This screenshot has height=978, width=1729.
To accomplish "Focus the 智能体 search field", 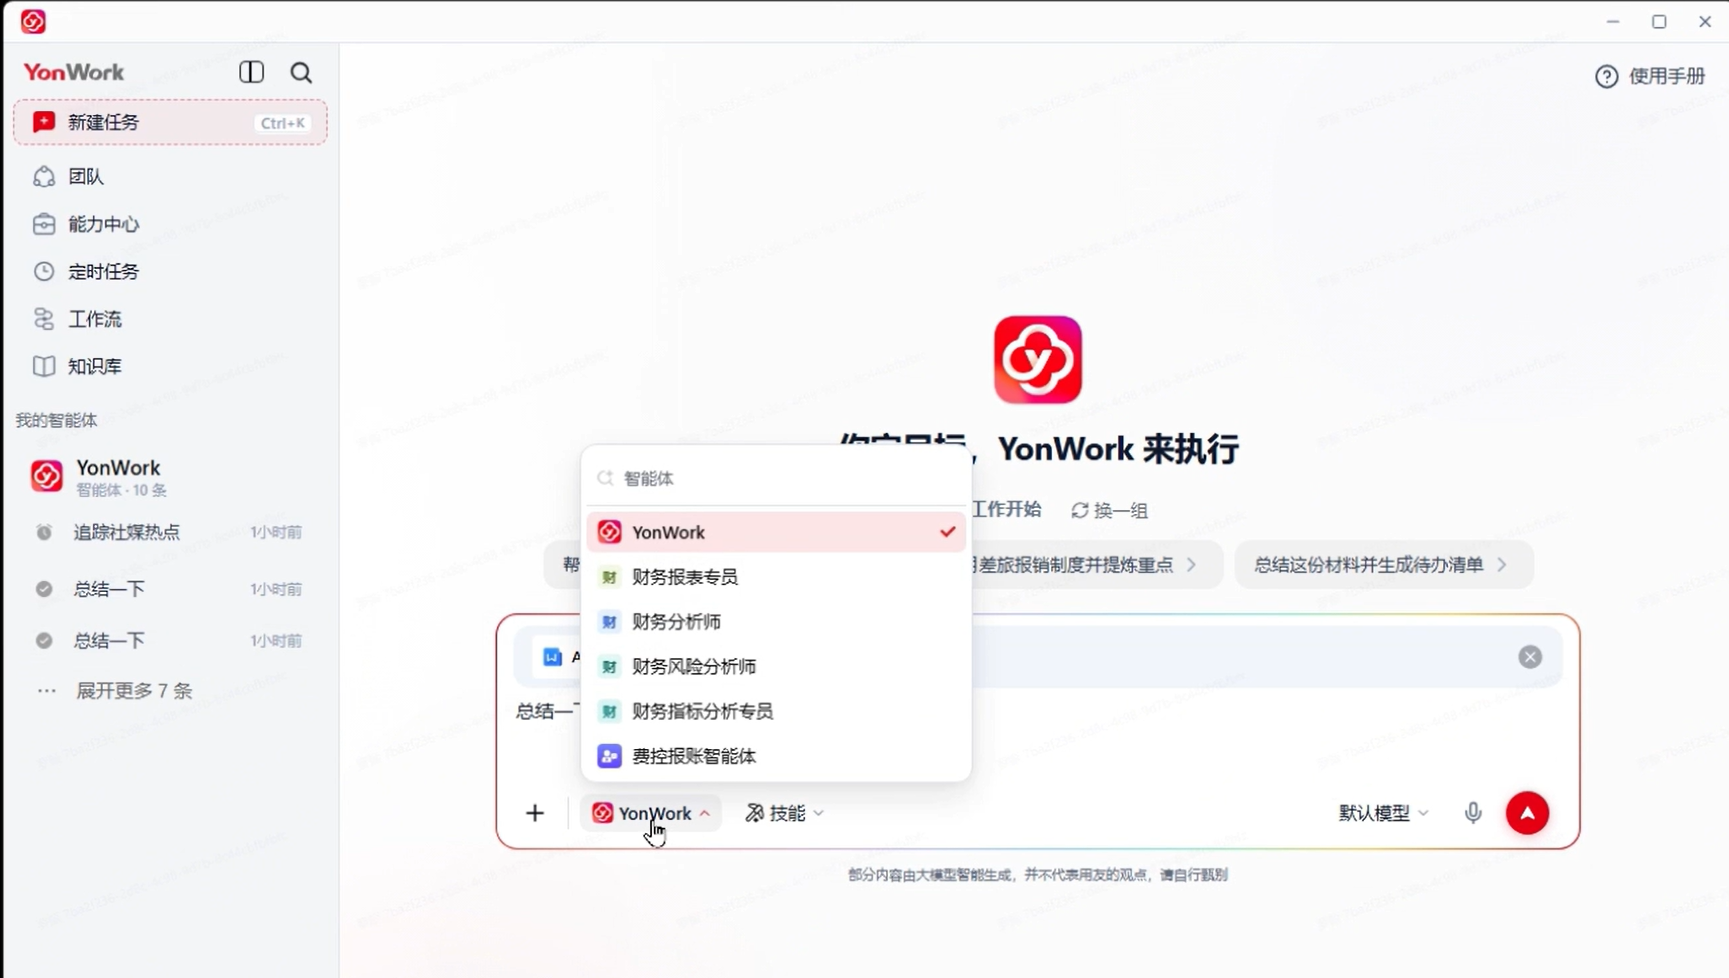I will 776,478.
